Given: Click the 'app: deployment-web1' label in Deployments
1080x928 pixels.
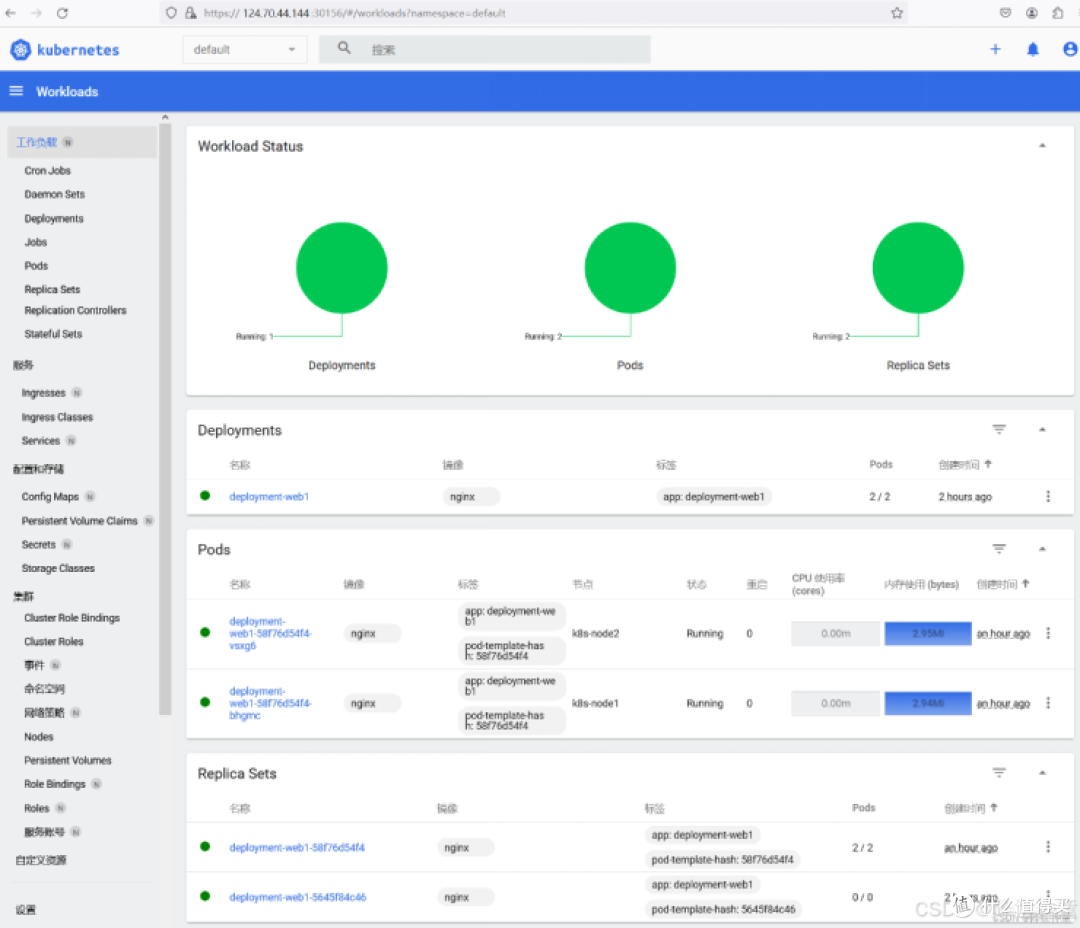Looking at the screenshot, I should [714, 496].
